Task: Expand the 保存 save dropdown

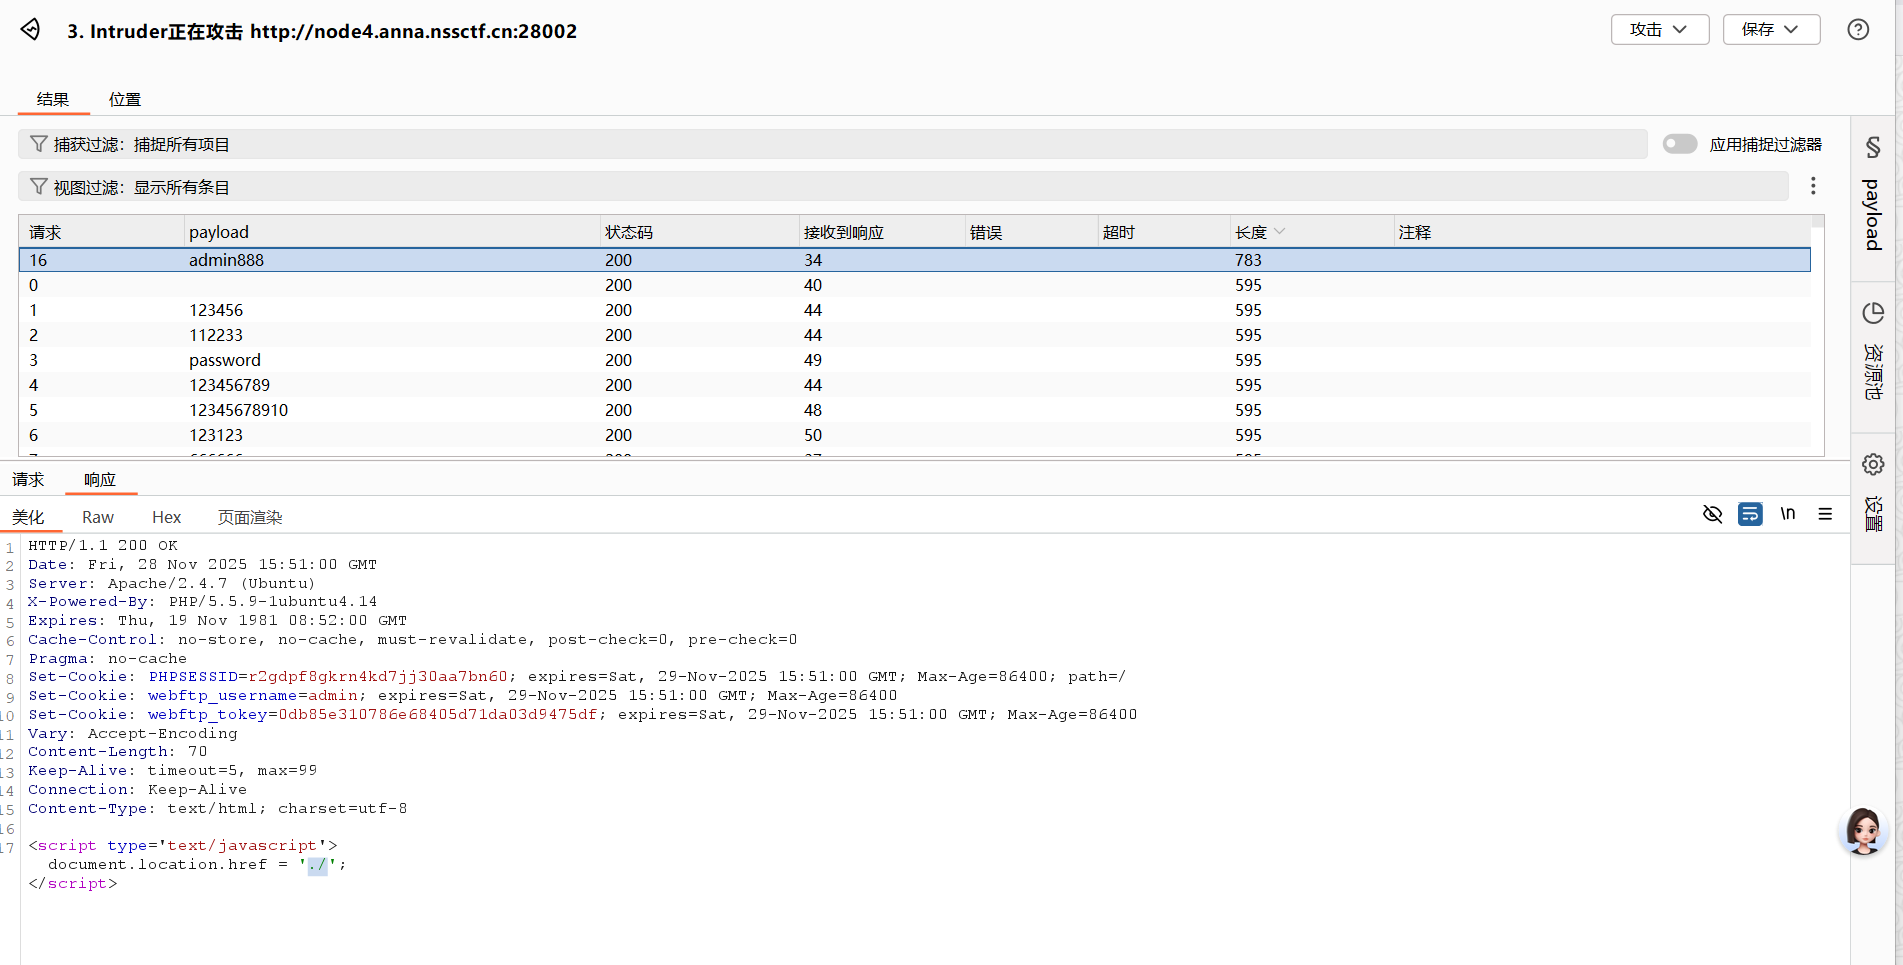Action: click(x=1770, y=30)
